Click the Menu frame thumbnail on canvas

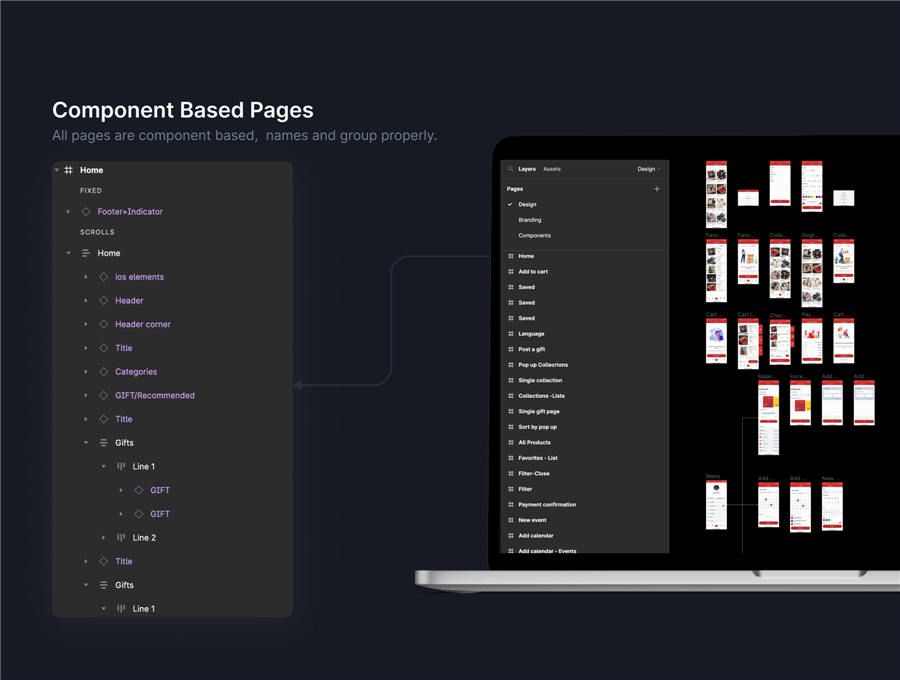coord(716,505)
